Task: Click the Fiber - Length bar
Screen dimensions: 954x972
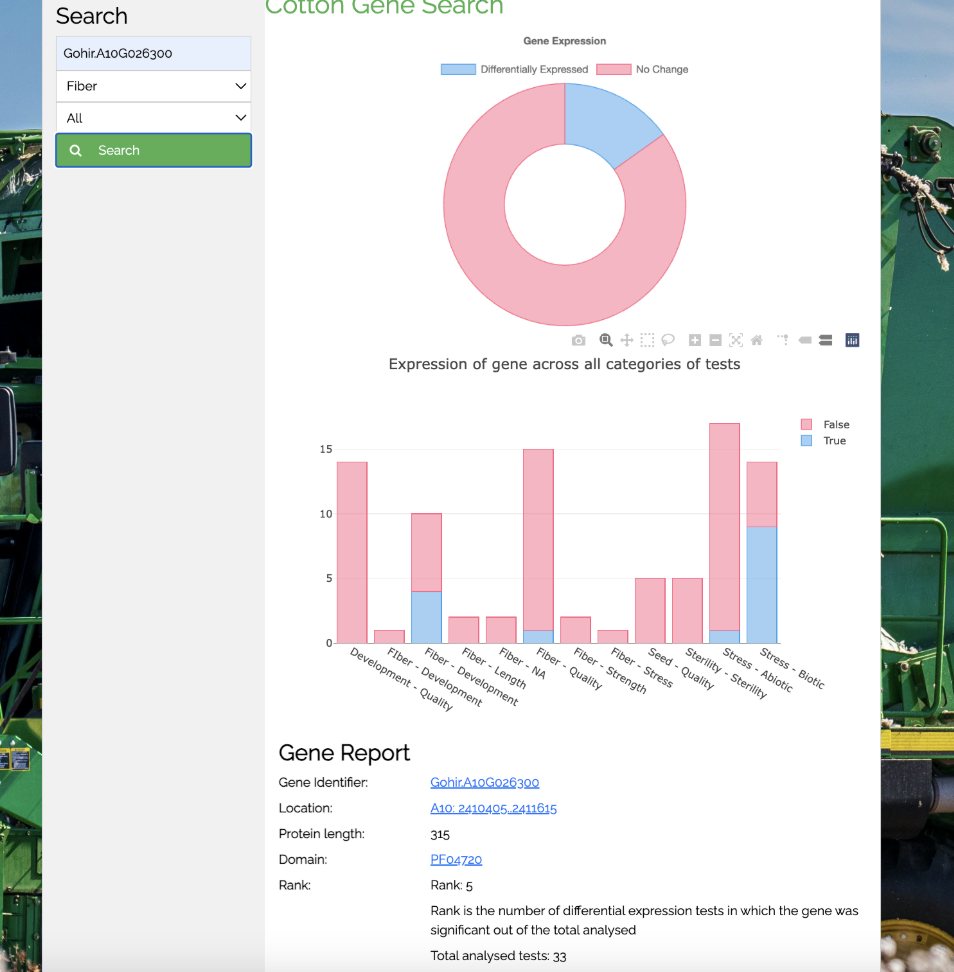Action: (x=464, y=630)
